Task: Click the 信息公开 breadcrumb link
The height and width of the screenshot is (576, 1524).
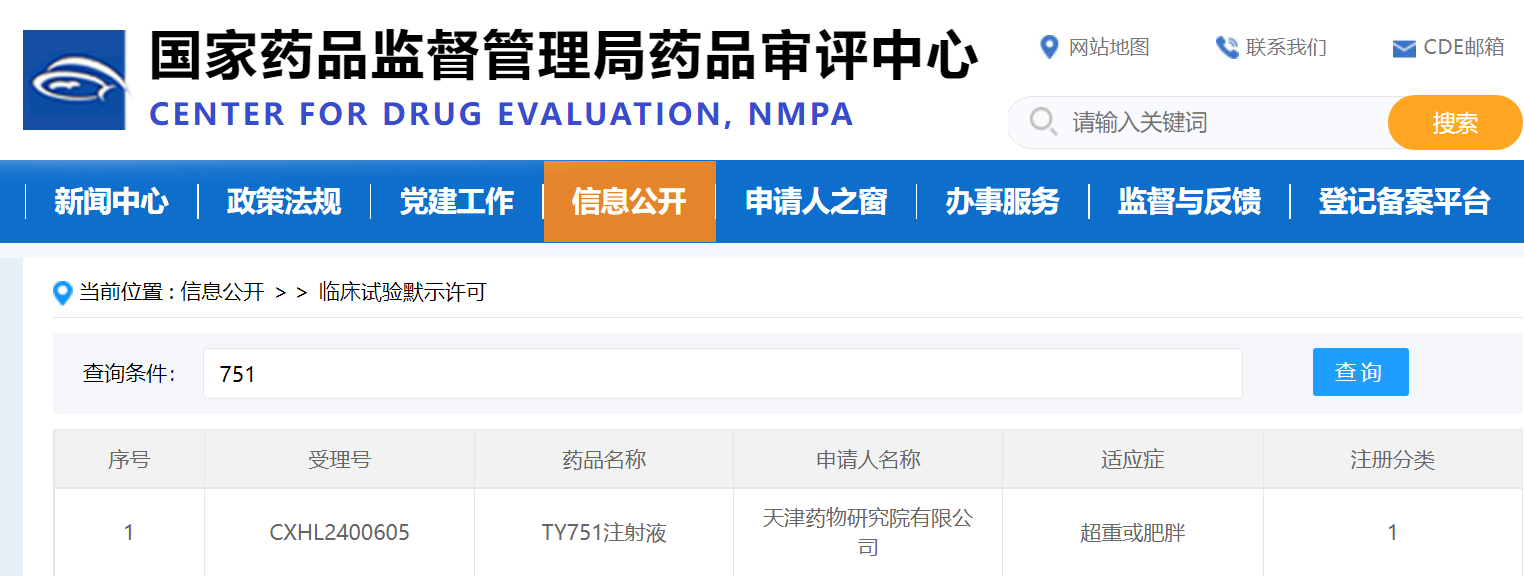Action: pyautogui.click(x=222, y=292)
